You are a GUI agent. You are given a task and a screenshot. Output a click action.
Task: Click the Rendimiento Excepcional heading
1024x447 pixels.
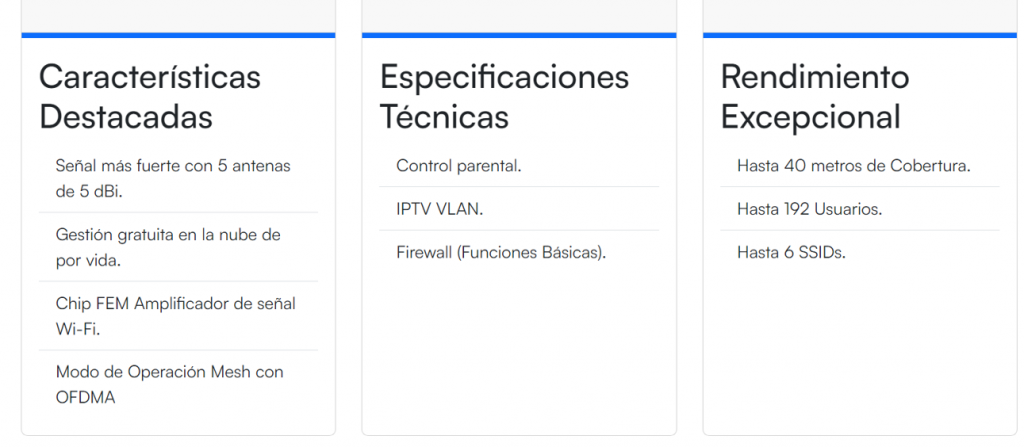tap(815, 97)
